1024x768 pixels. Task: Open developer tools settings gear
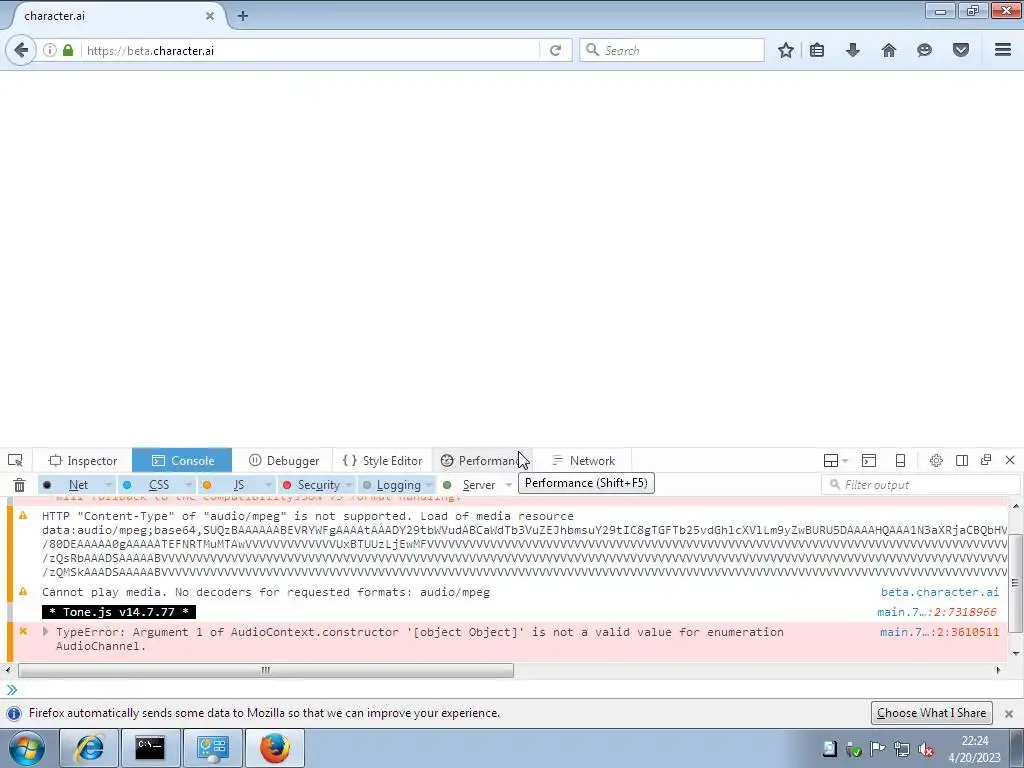coord(936,460)
